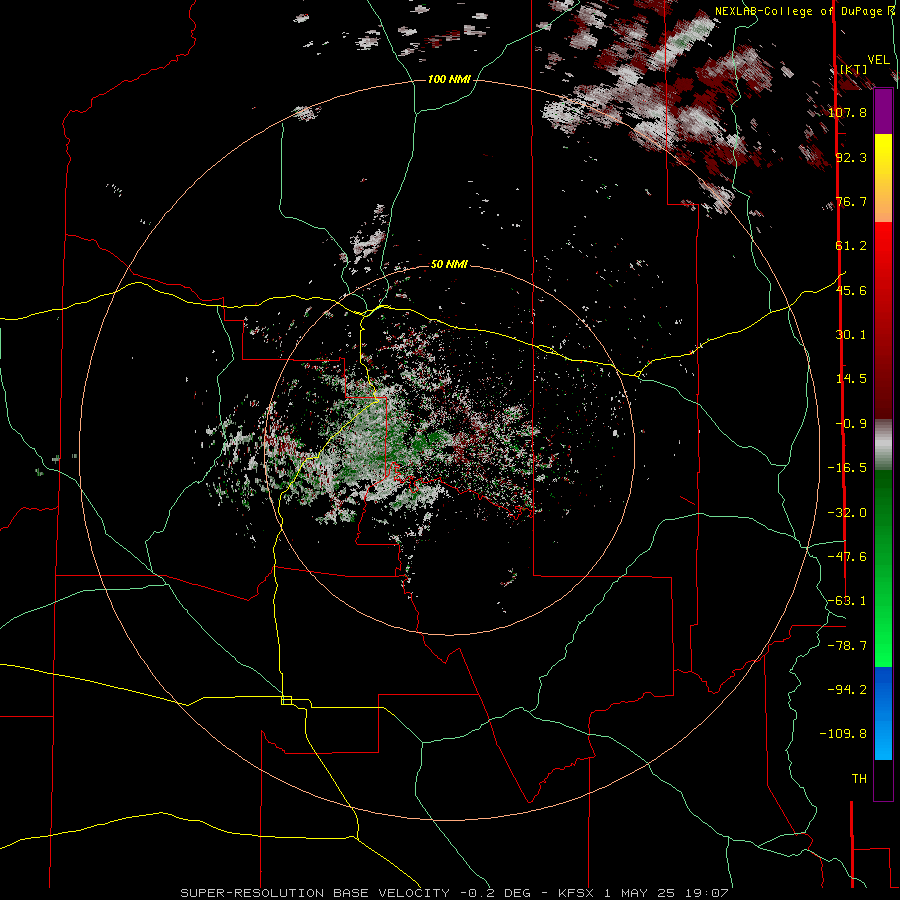Viewport: 900px width, 900px height.
Task: Select the green segment of velocity color bar
Action: 883,568
